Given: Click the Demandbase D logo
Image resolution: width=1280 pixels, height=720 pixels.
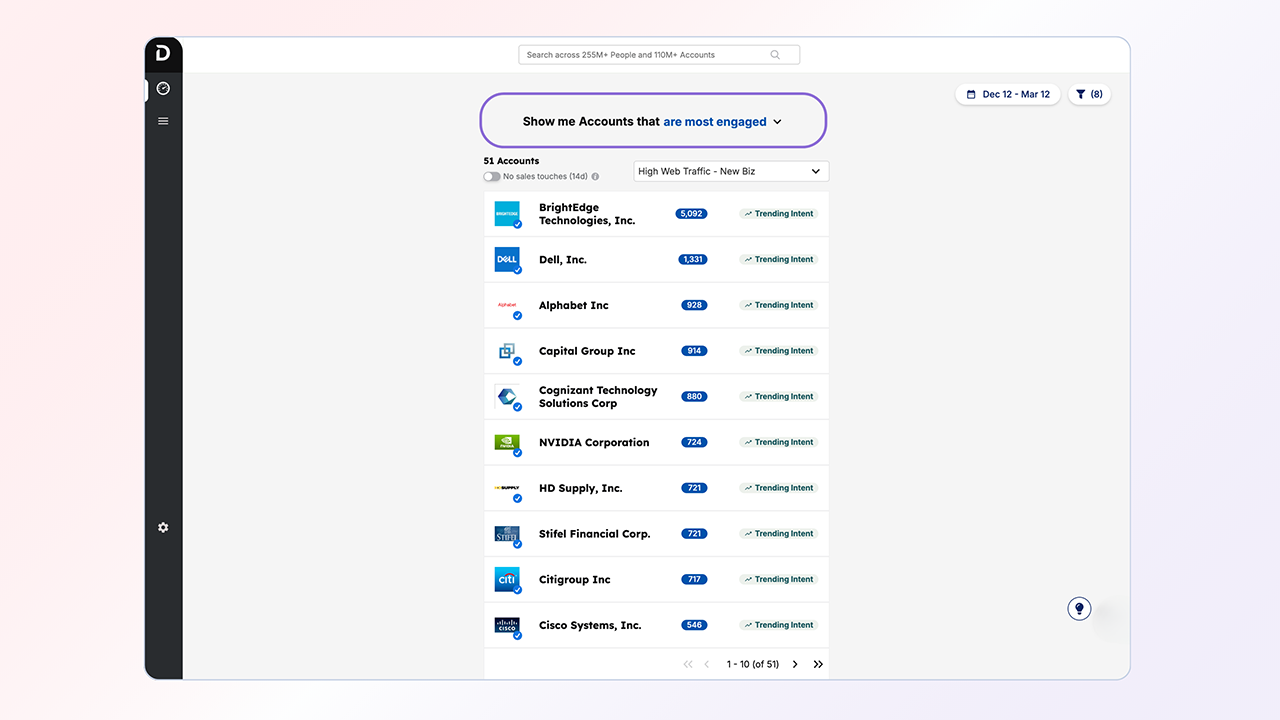Looking at the screenshot, I should pyautogui.click(x=163, y=54).
